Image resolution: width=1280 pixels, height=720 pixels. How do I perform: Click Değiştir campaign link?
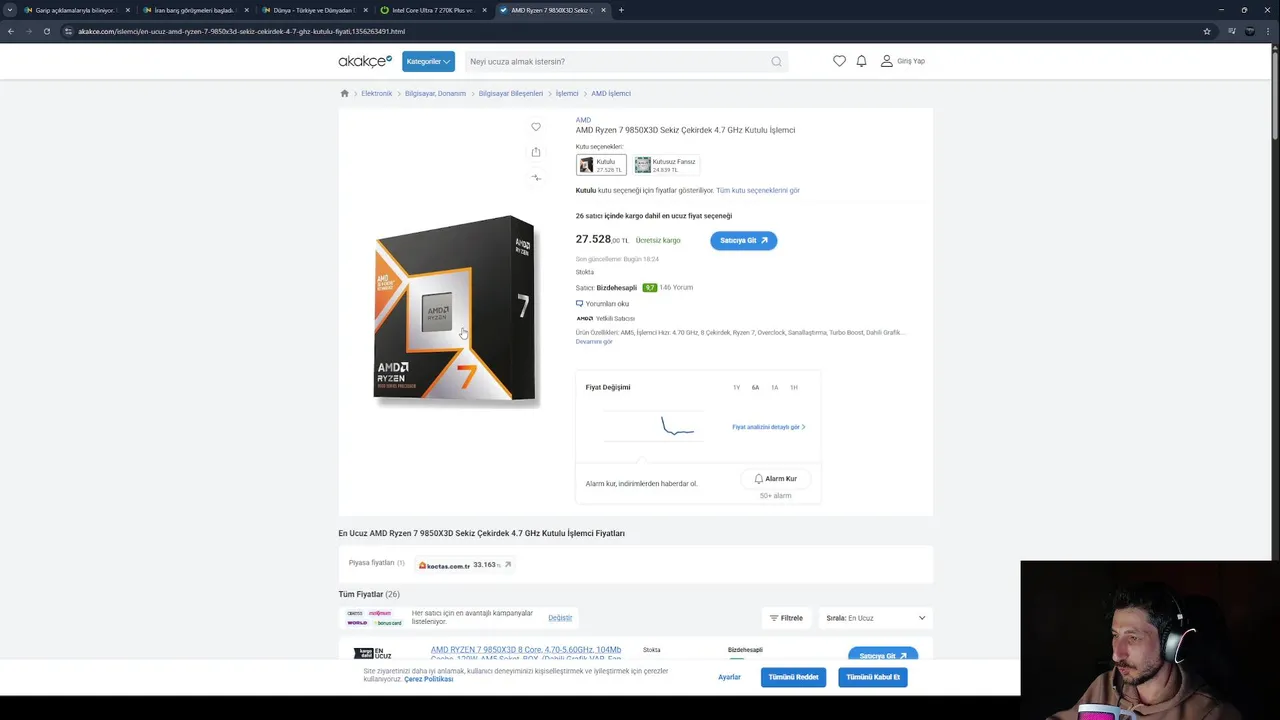point(560,618)
